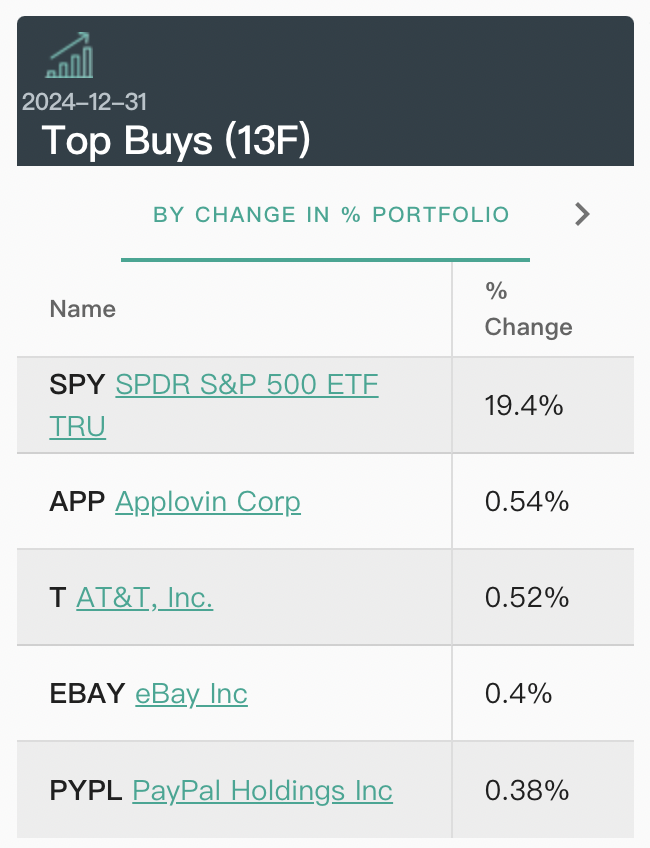
Task: Click the next arrow chevron beside tab
Action: tap(582, 214)
